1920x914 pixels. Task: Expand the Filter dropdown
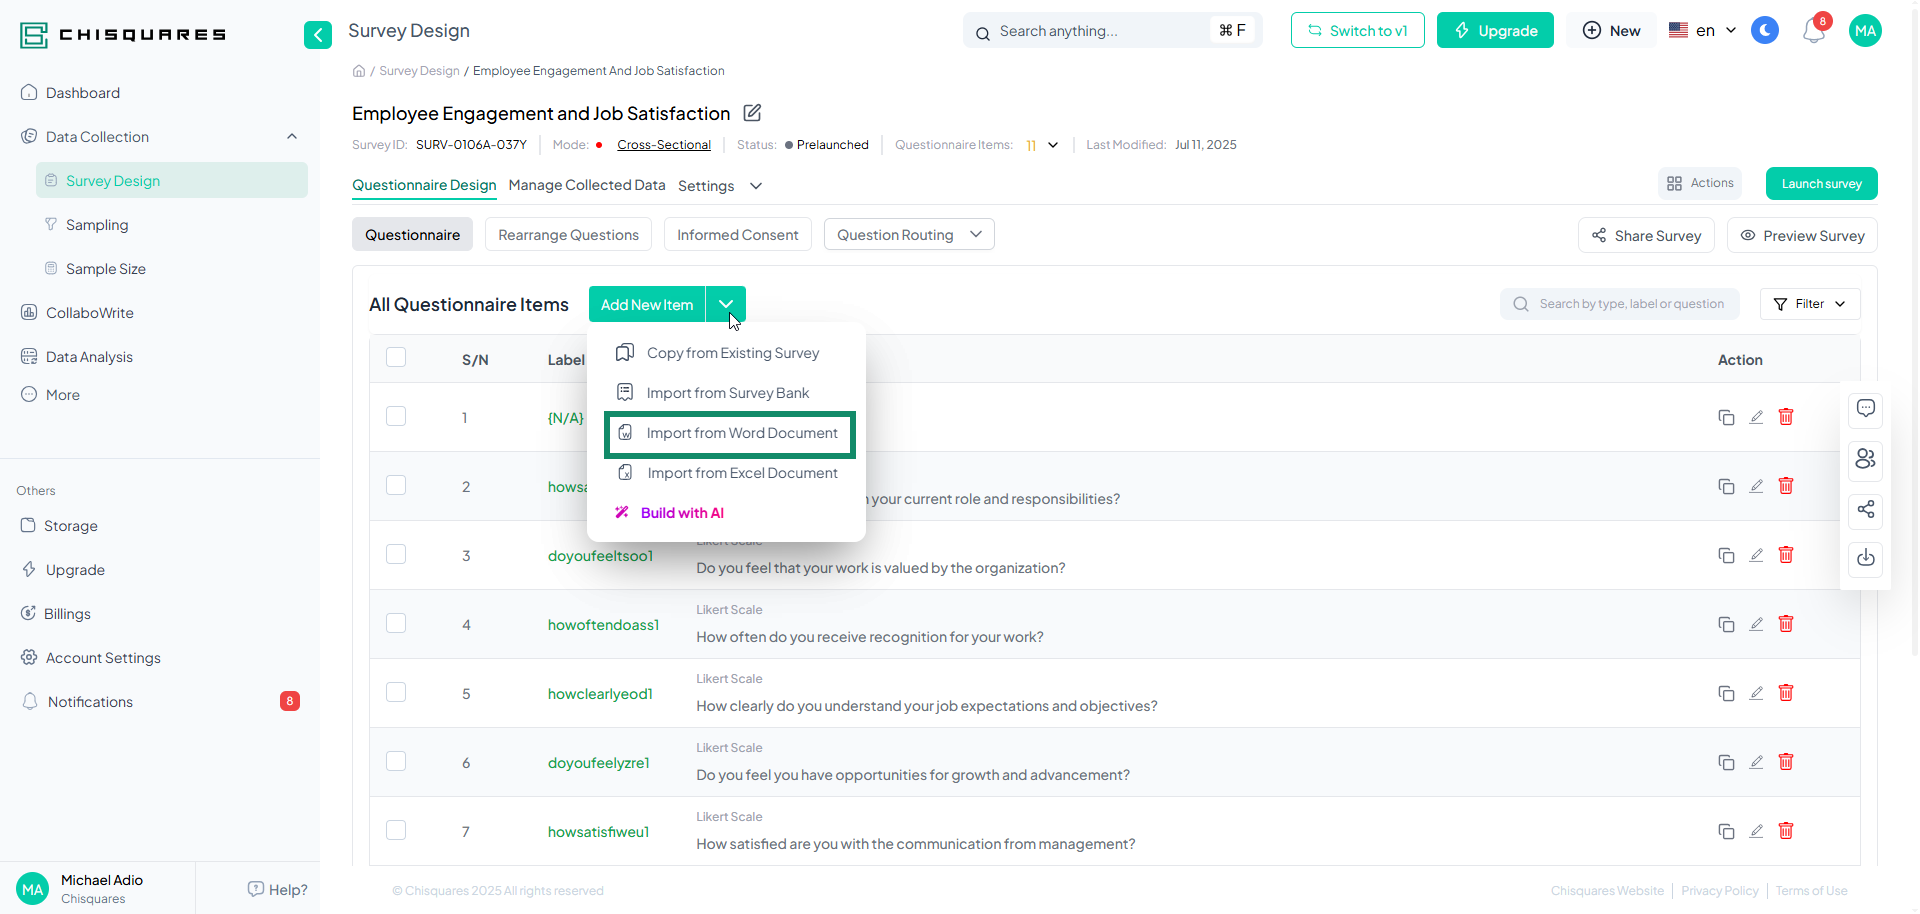click(x=1809, y=304)
